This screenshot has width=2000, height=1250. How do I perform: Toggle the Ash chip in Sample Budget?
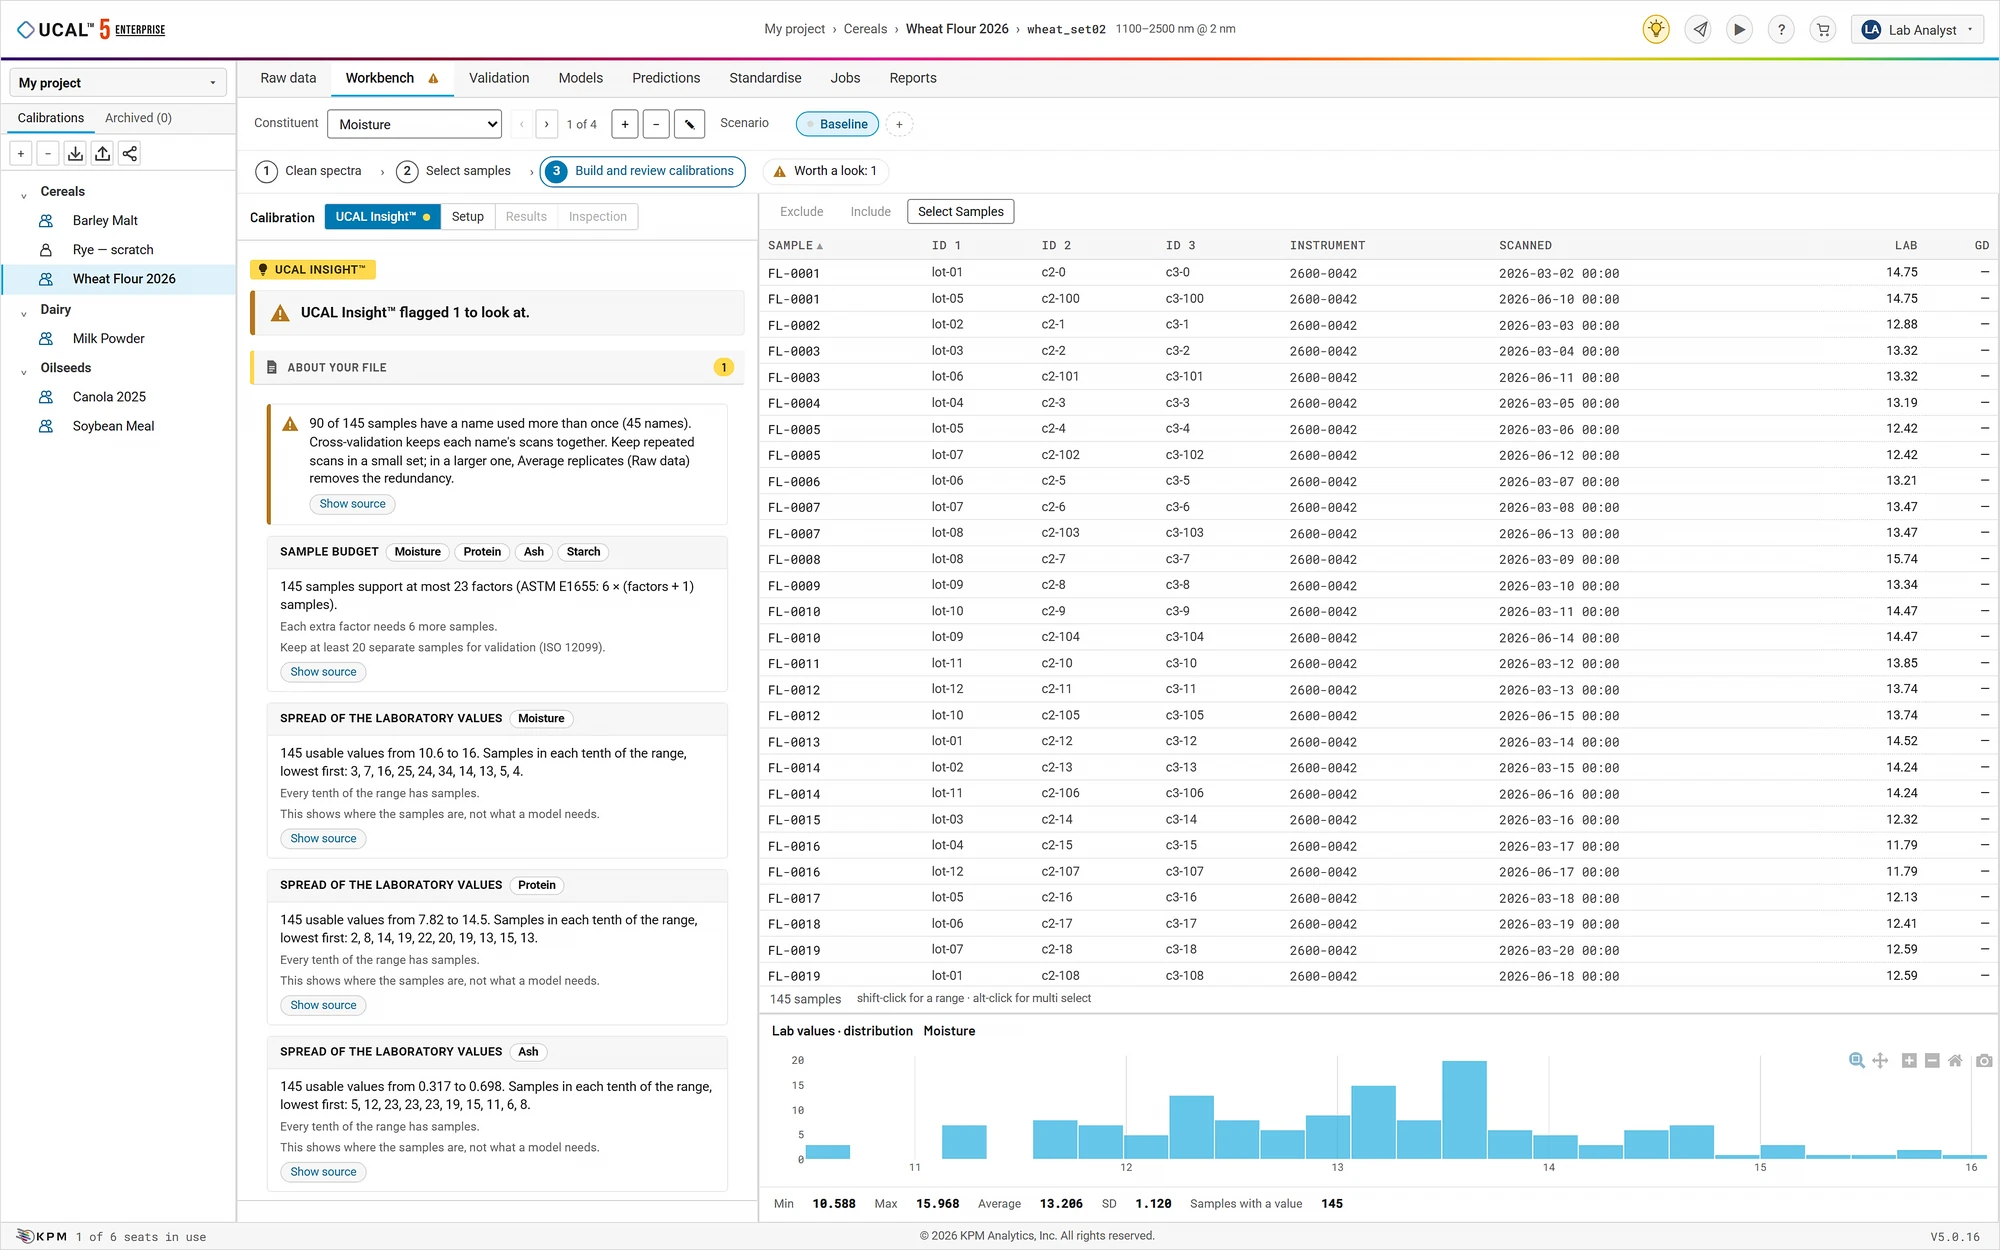point(534,552)
